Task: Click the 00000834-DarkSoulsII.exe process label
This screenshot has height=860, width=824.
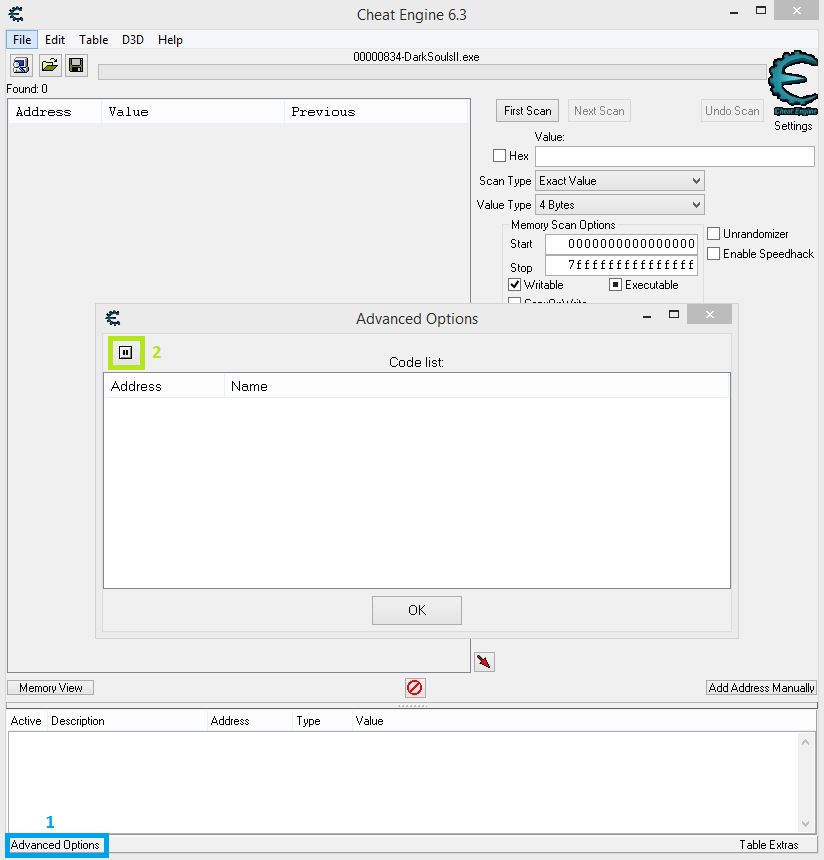Action: pos(416,57)
